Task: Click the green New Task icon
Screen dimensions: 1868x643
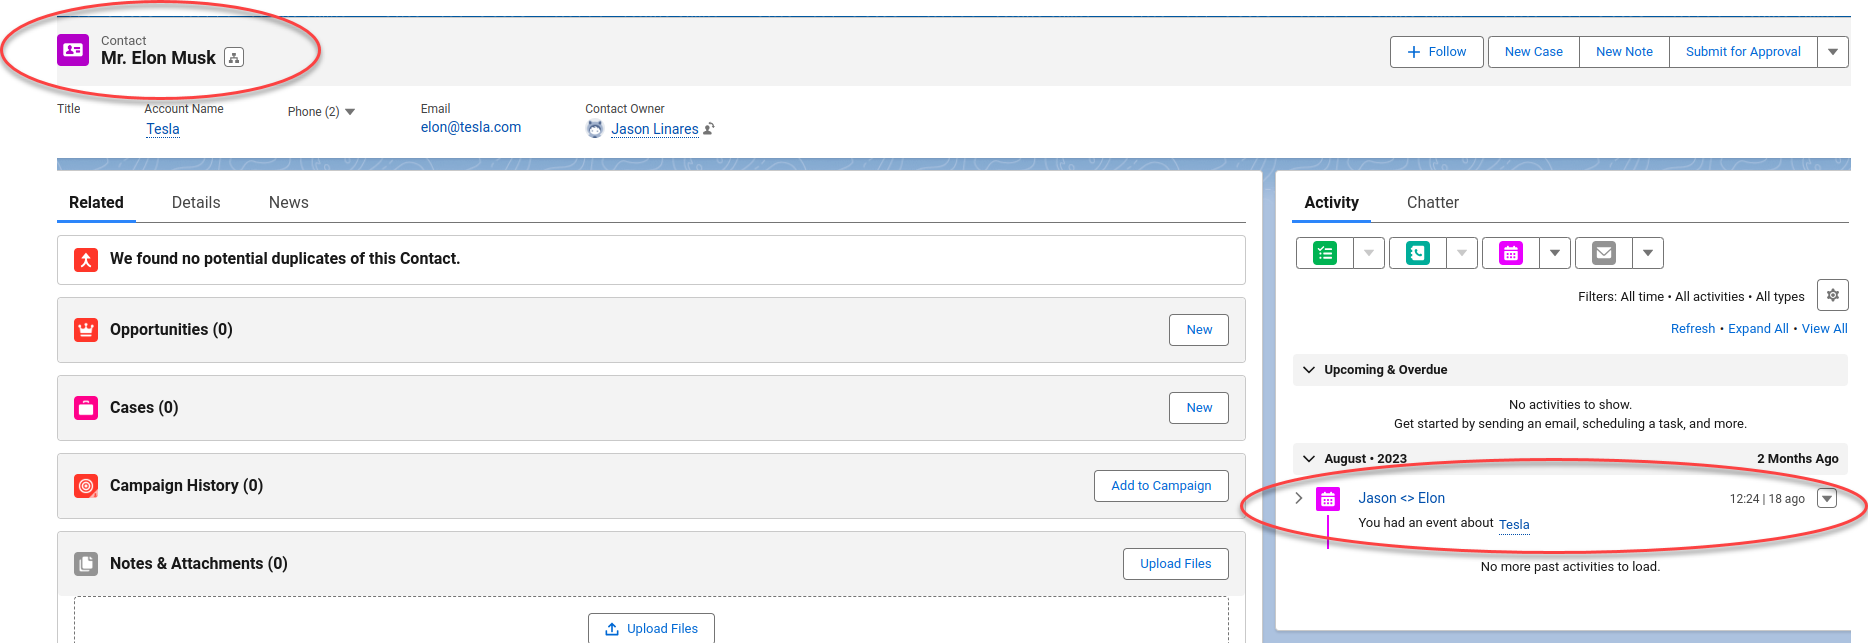Action: pyautogui.click(x=1325, y=253)
